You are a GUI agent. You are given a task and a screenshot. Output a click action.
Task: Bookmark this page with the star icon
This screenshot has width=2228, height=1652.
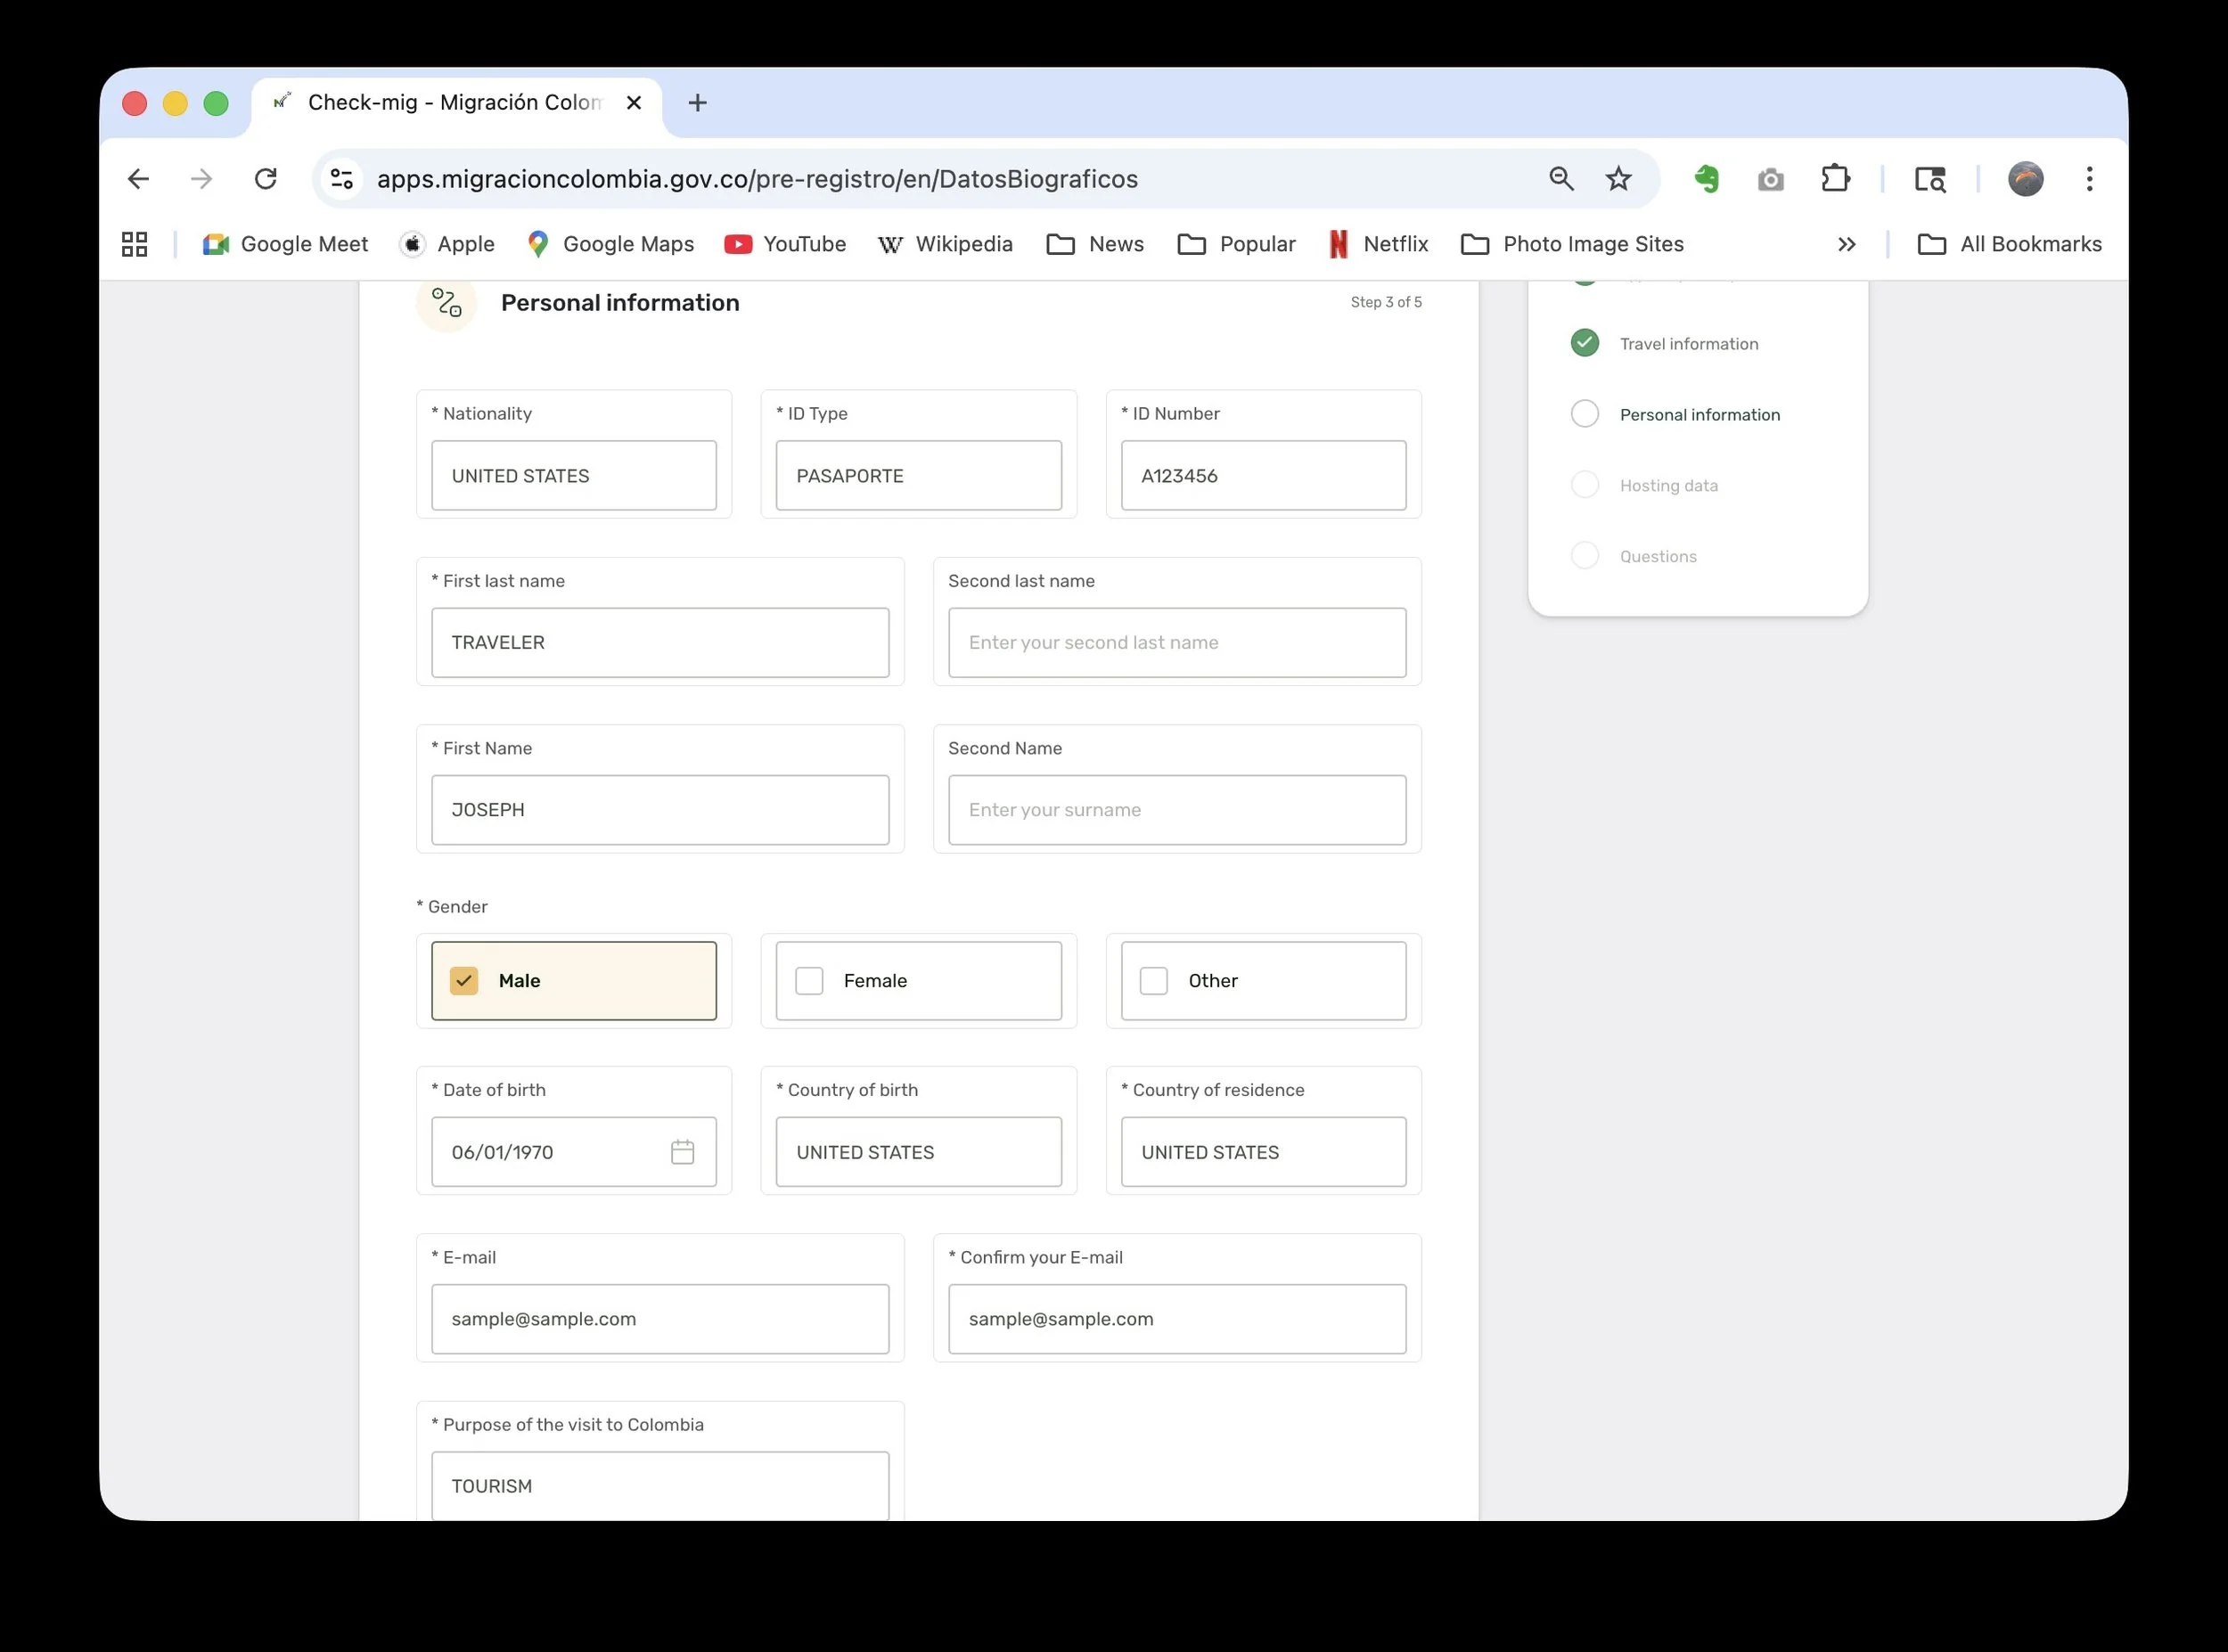click(x=1618, y=179)
